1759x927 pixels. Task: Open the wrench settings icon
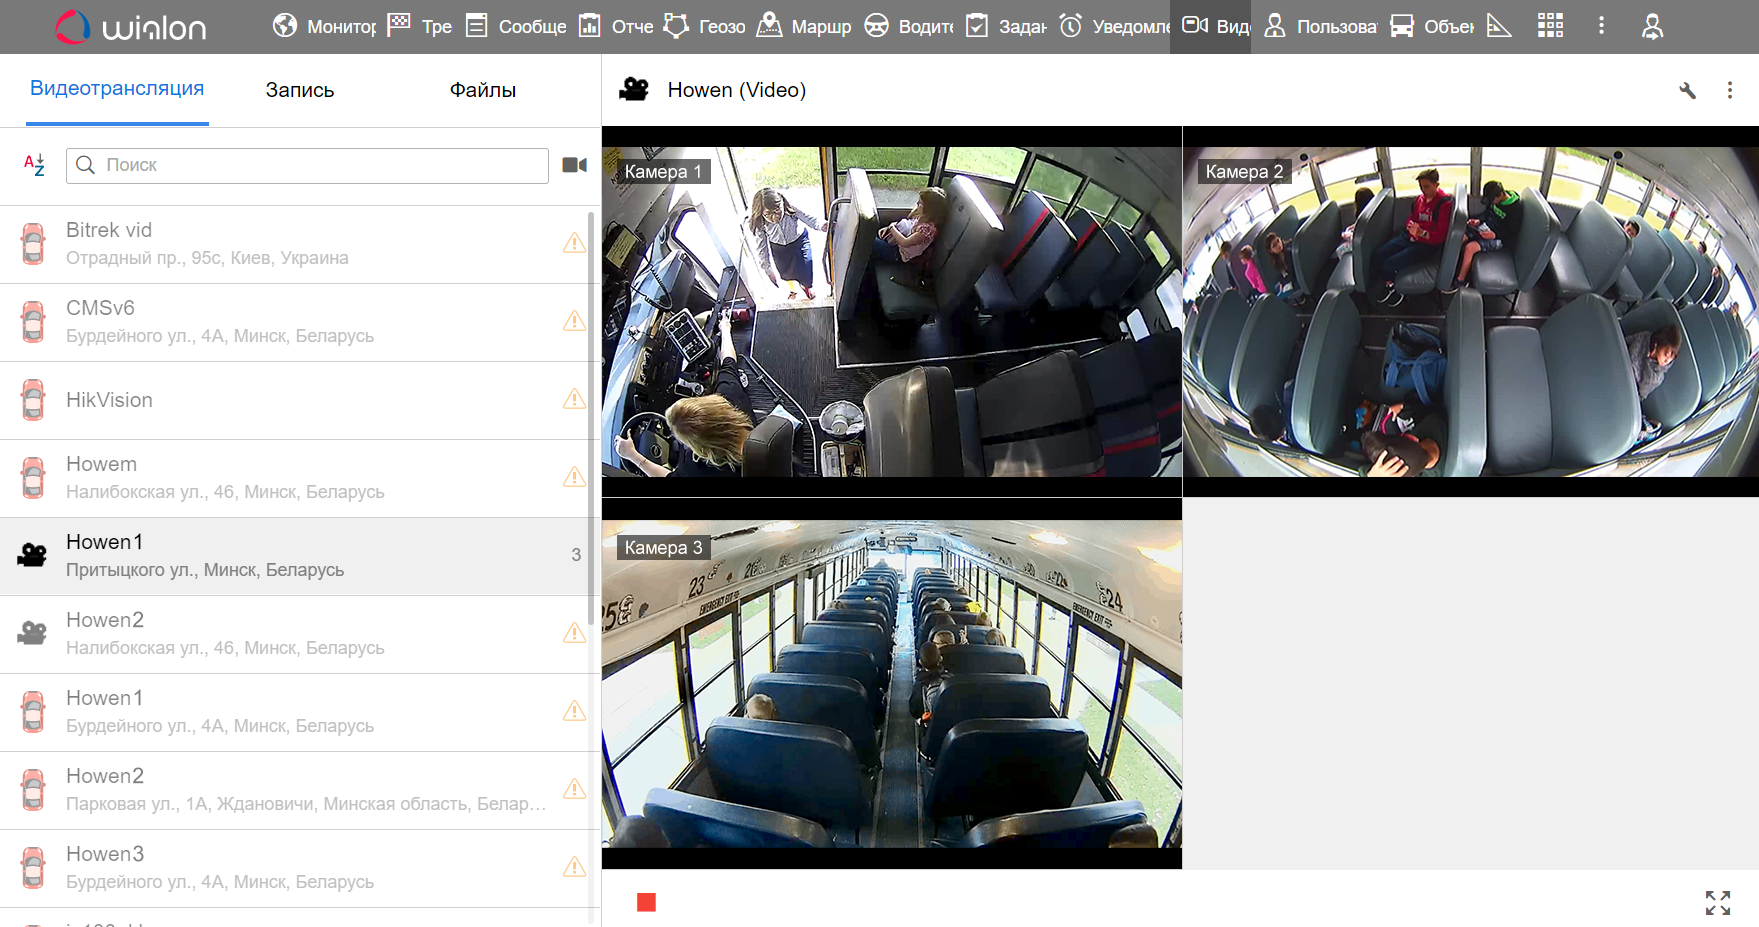[1687, 91]
